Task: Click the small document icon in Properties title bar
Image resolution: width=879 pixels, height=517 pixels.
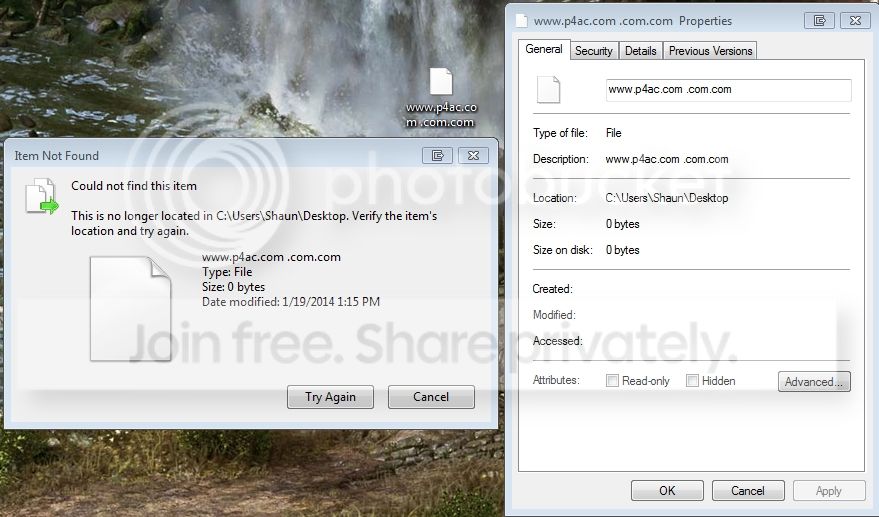Action: [522, 21]
